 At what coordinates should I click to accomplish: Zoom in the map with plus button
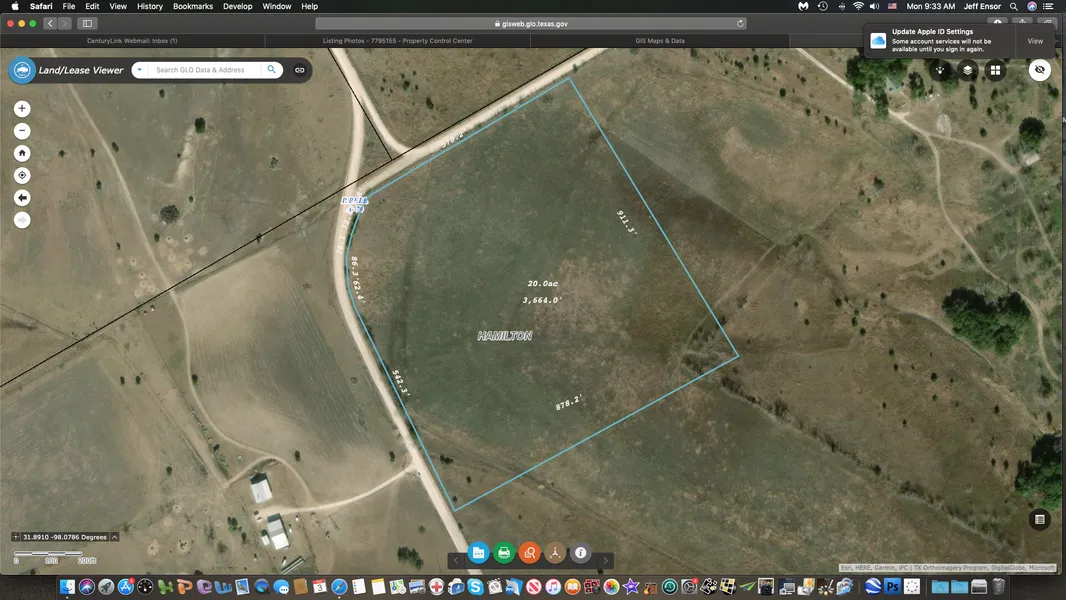22,109
